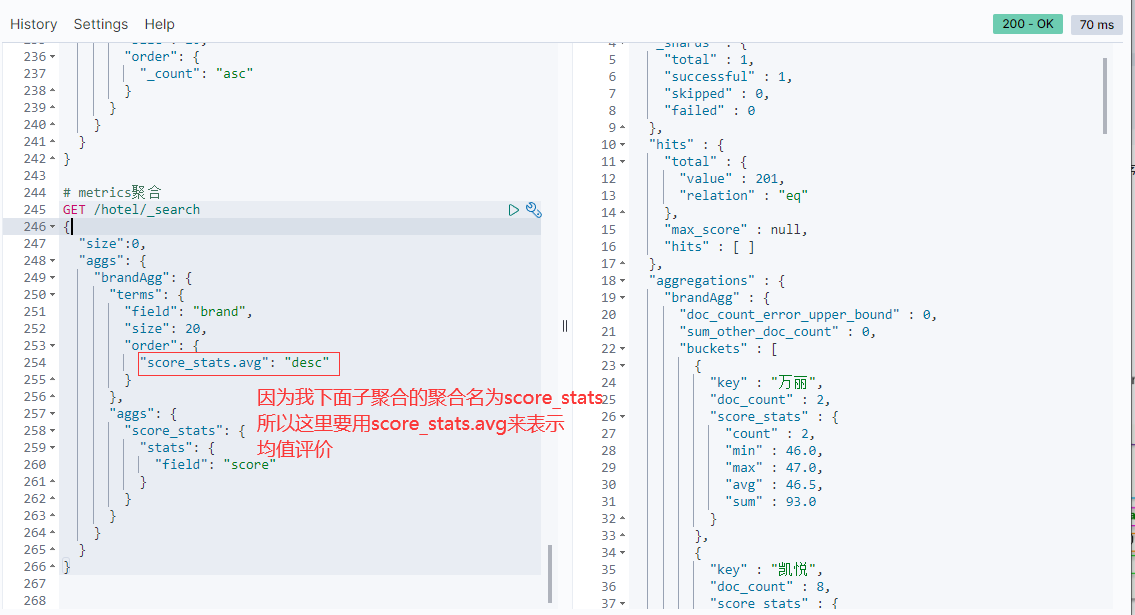Click "key" : "万丽" in the response

(767, 383)
